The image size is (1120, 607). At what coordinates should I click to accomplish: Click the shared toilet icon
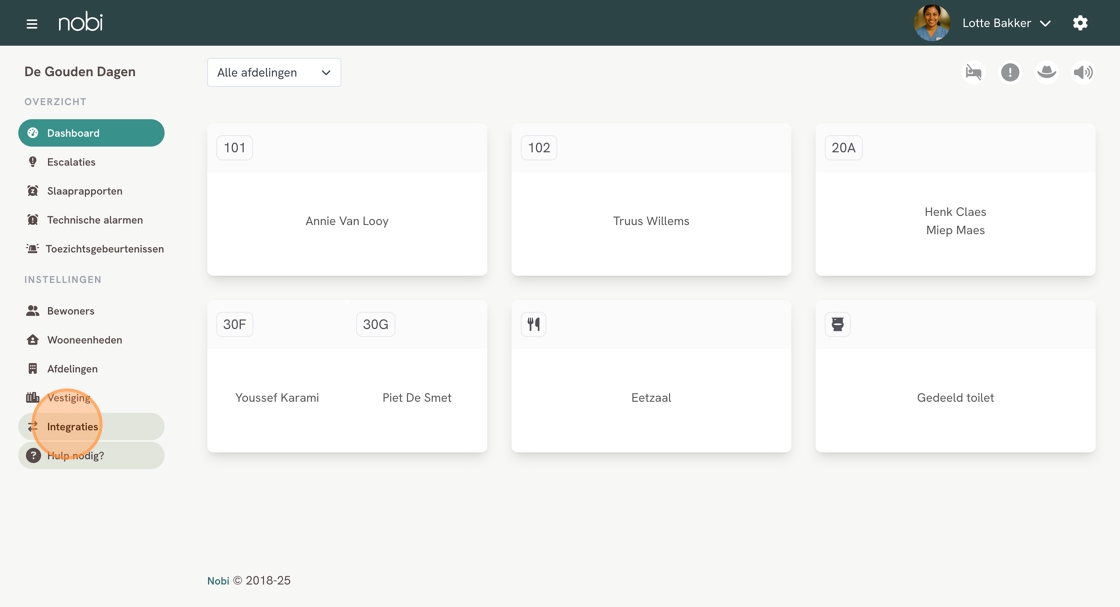tap(838, 324)
